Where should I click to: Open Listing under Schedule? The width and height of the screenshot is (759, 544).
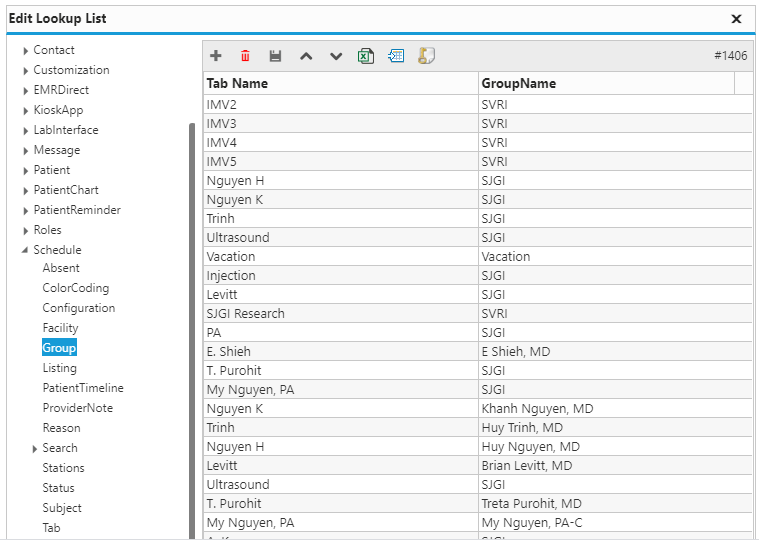click(x=60, y=368)
